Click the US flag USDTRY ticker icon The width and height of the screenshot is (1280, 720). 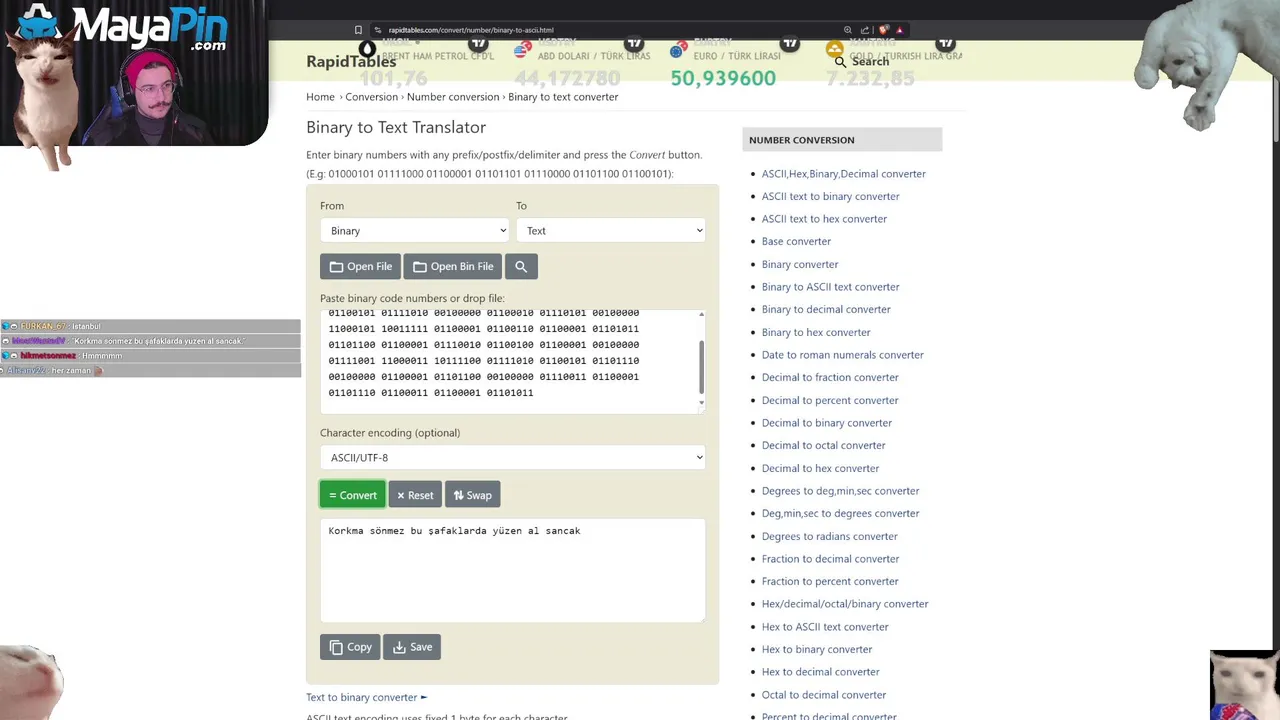coord(522,50)
